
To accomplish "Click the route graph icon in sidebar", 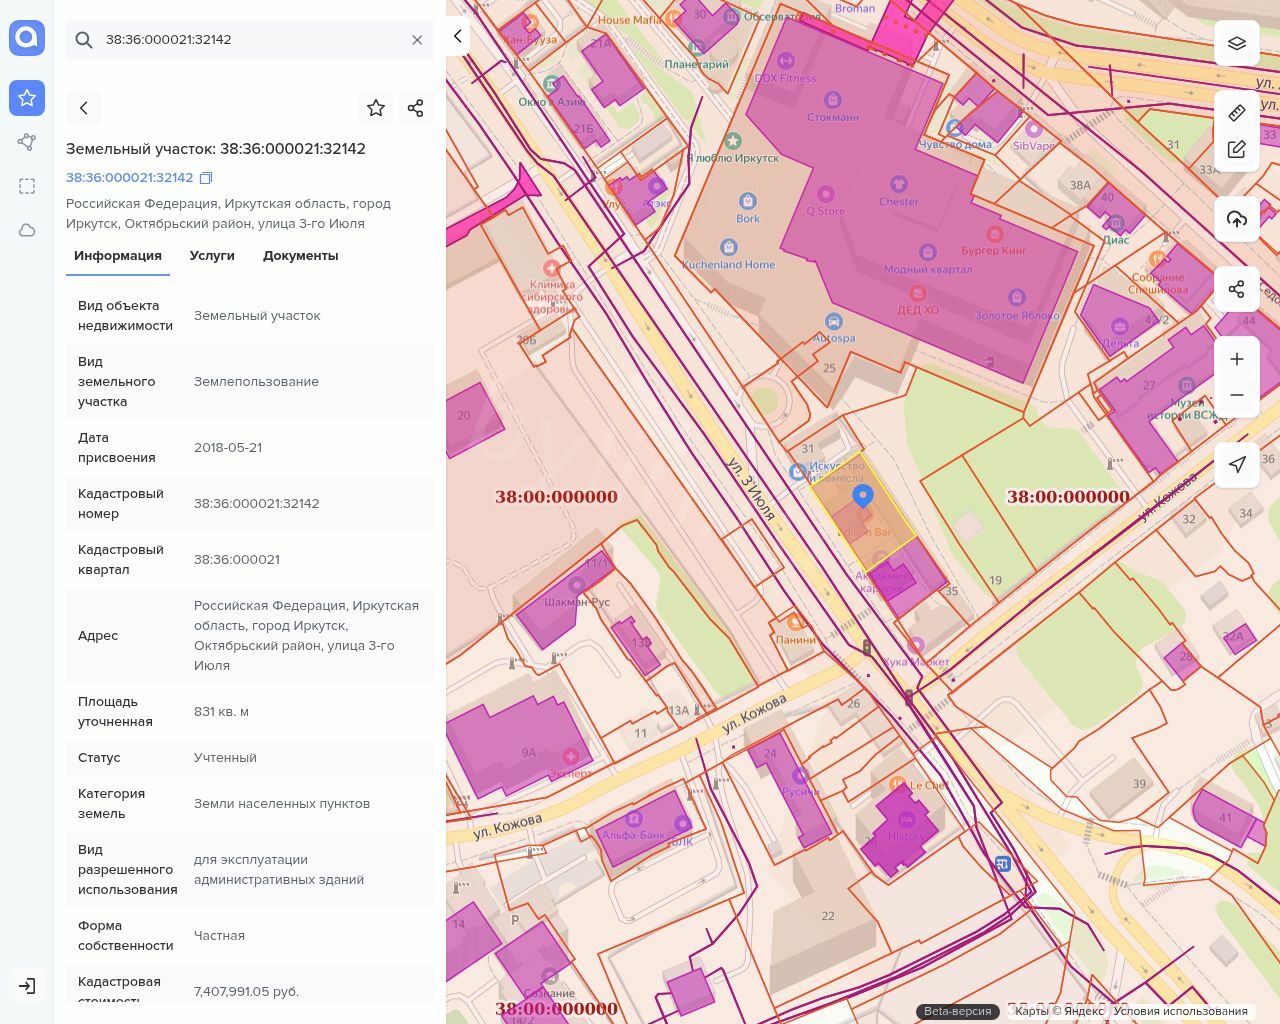I will tap(27, 142).
